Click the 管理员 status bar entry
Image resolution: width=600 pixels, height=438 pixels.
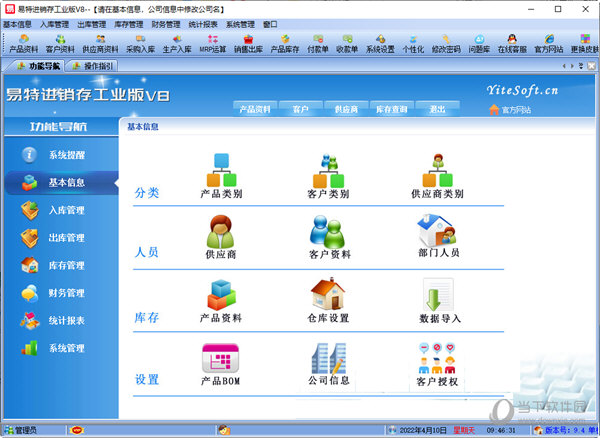point(21,430)
